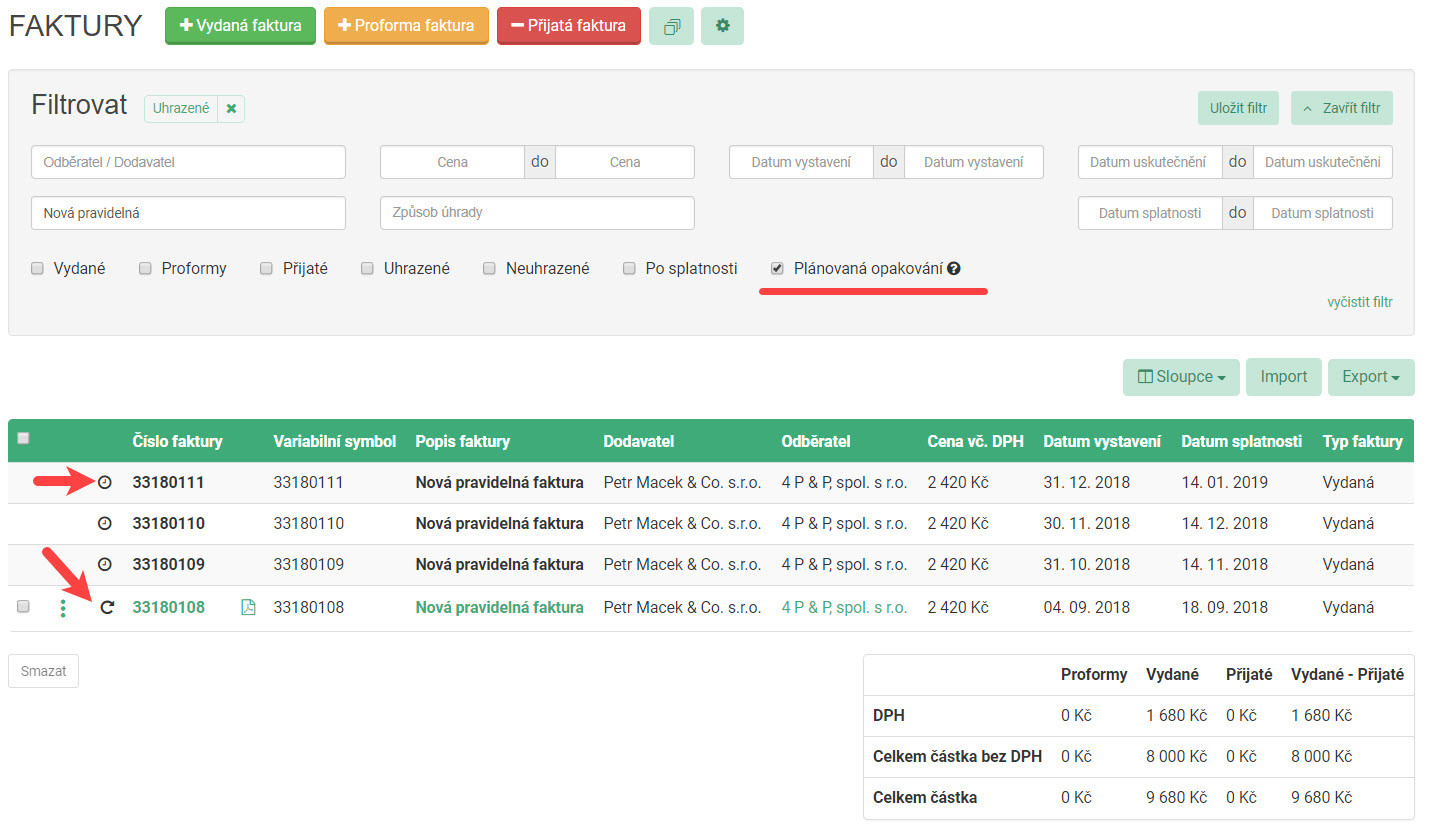Screen dimensions: 1430x840
Task: Open the Export dropdown
Action: click(x=1370, y=377)
